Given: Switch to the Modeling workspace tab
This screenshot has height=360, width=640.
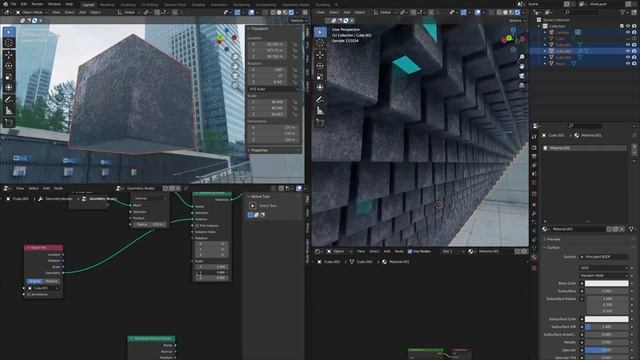Looking at the screenshot, I should (x=107, y=5).
